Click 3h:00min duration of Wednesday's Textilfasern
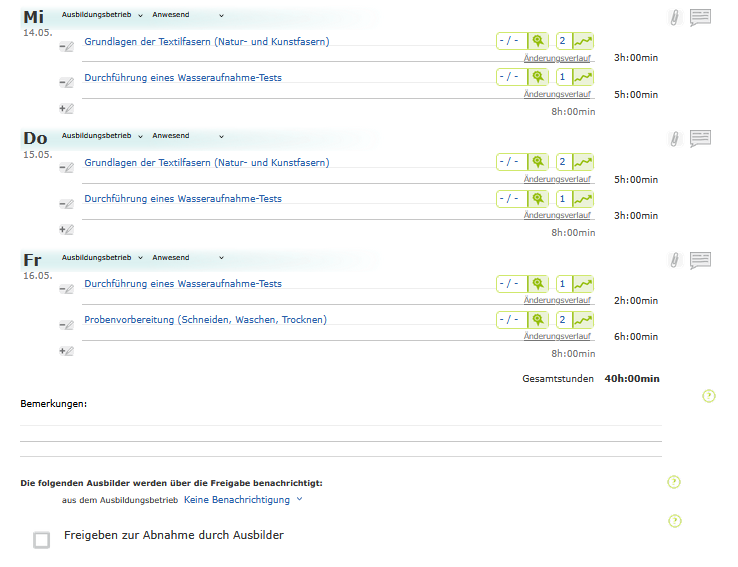 pos(636,58)
